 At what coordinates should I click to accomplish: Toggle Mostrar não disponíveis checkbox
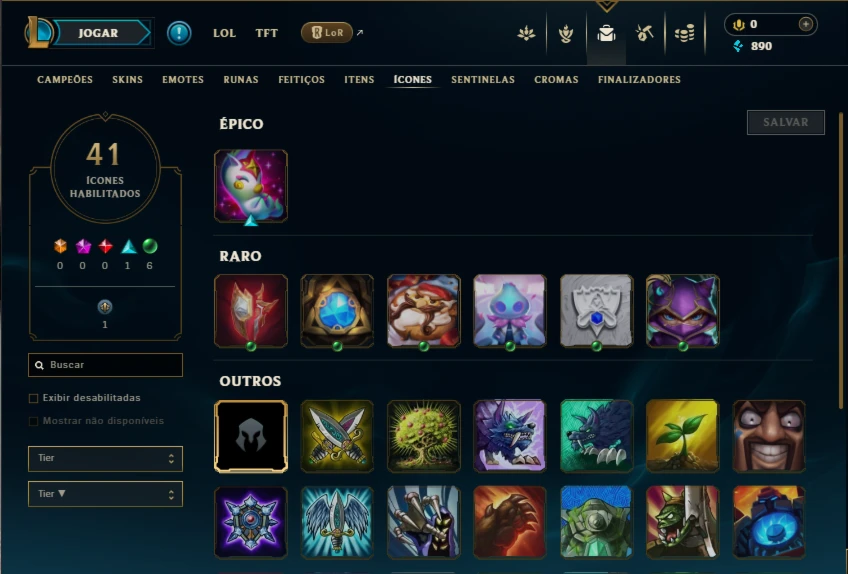(34, 421)
